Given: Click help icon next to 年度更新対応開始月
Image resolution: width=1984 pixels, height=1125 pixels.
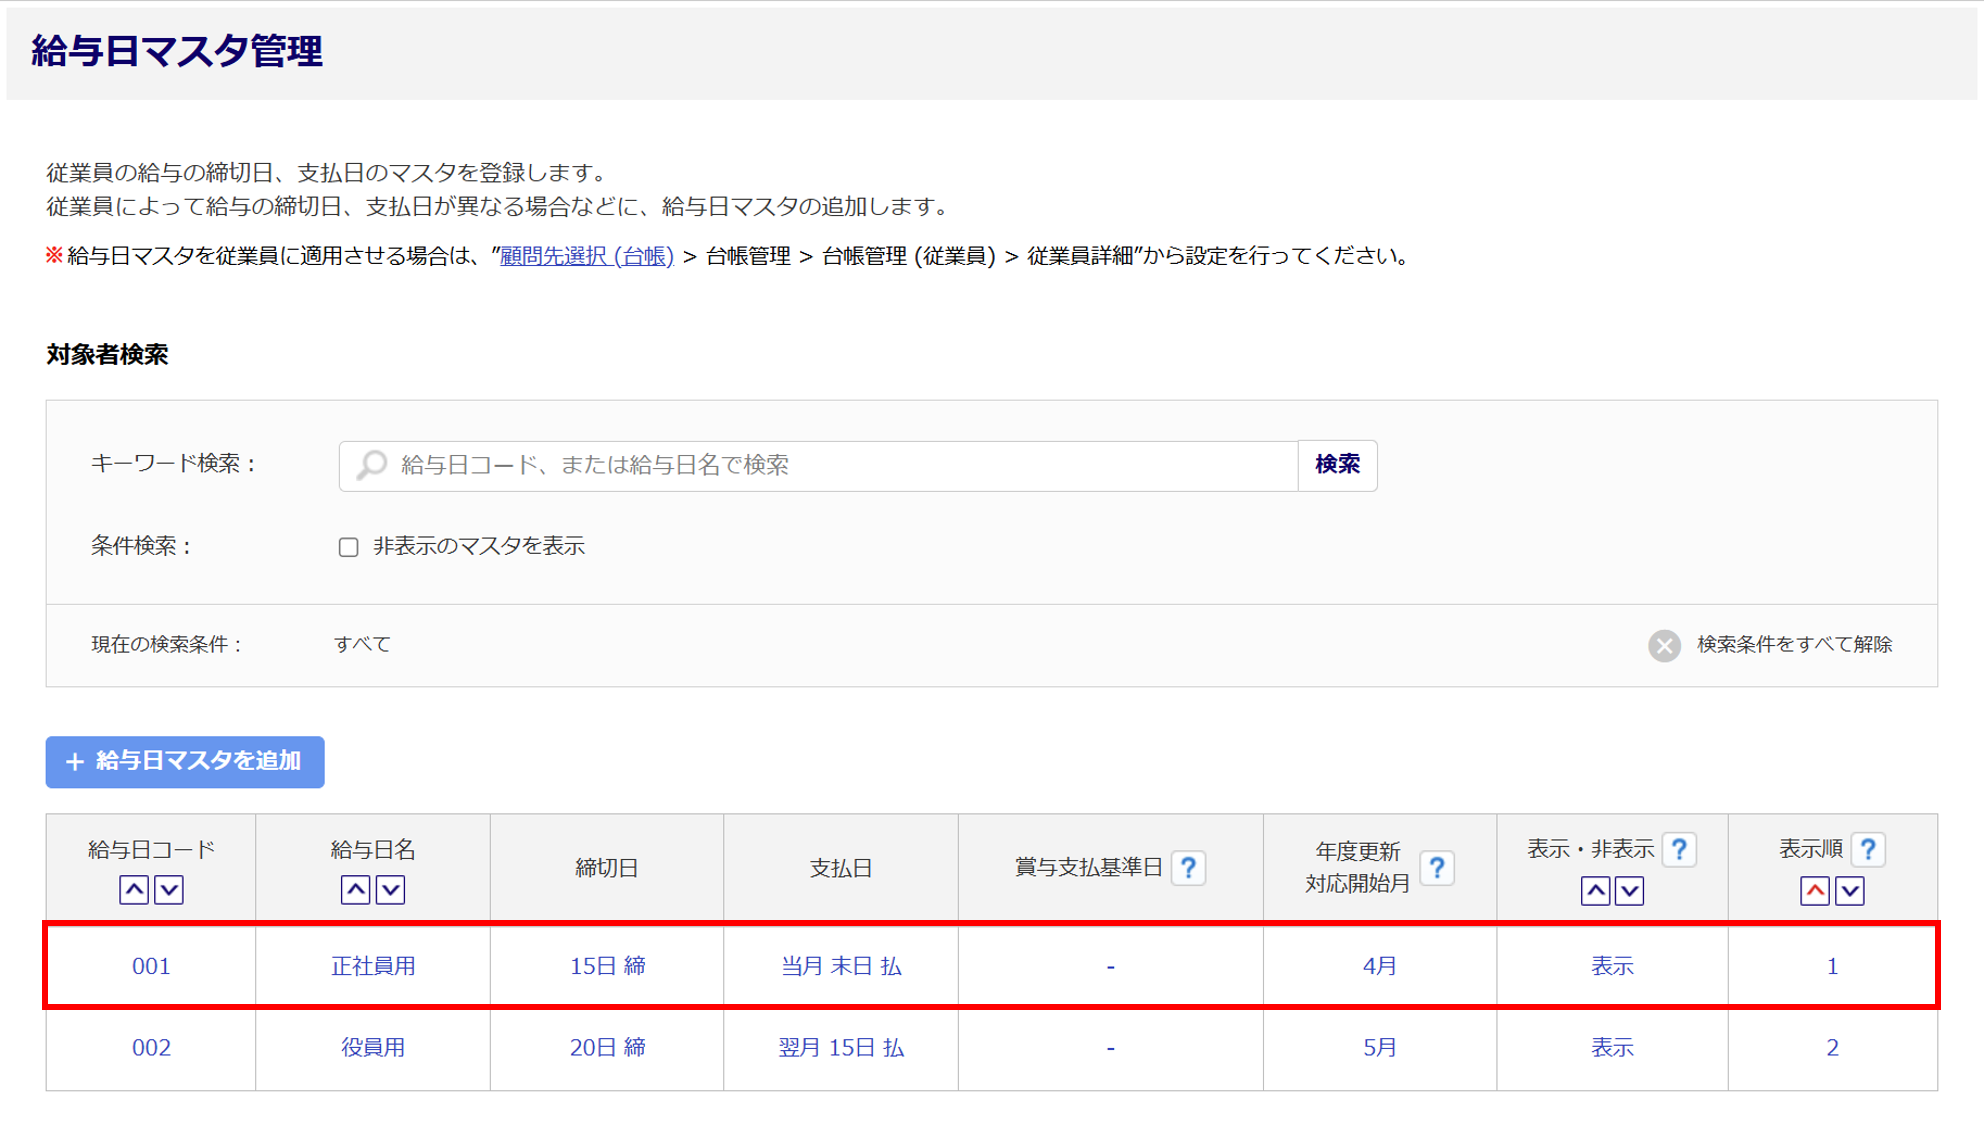Looking at the screenshot, I should (1436, 867).
